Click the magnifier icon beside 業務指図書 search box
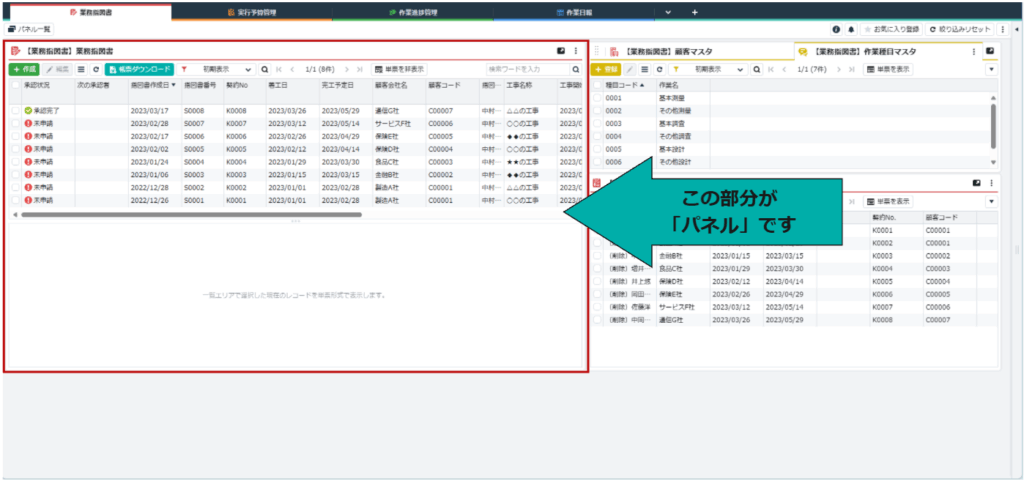The width and height of the screenshot is (1024, 481). click(576, 70)
